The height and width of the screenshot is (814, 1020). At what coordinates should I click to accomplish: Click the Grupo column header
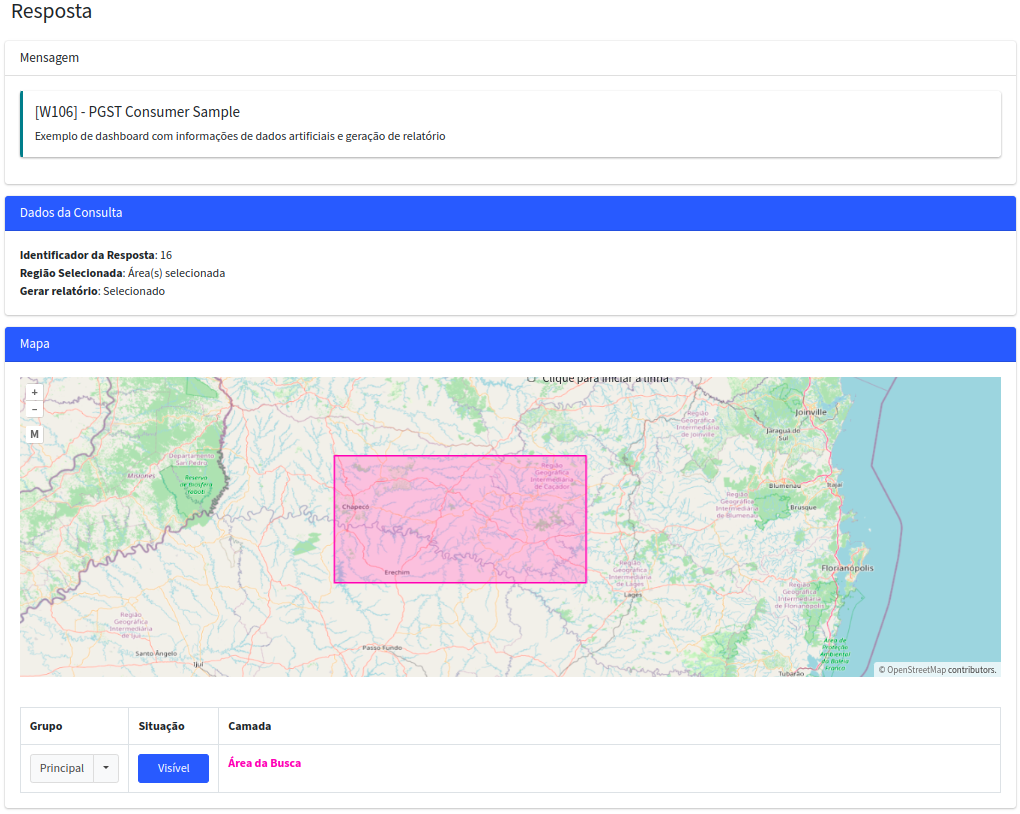coord(48,726)
